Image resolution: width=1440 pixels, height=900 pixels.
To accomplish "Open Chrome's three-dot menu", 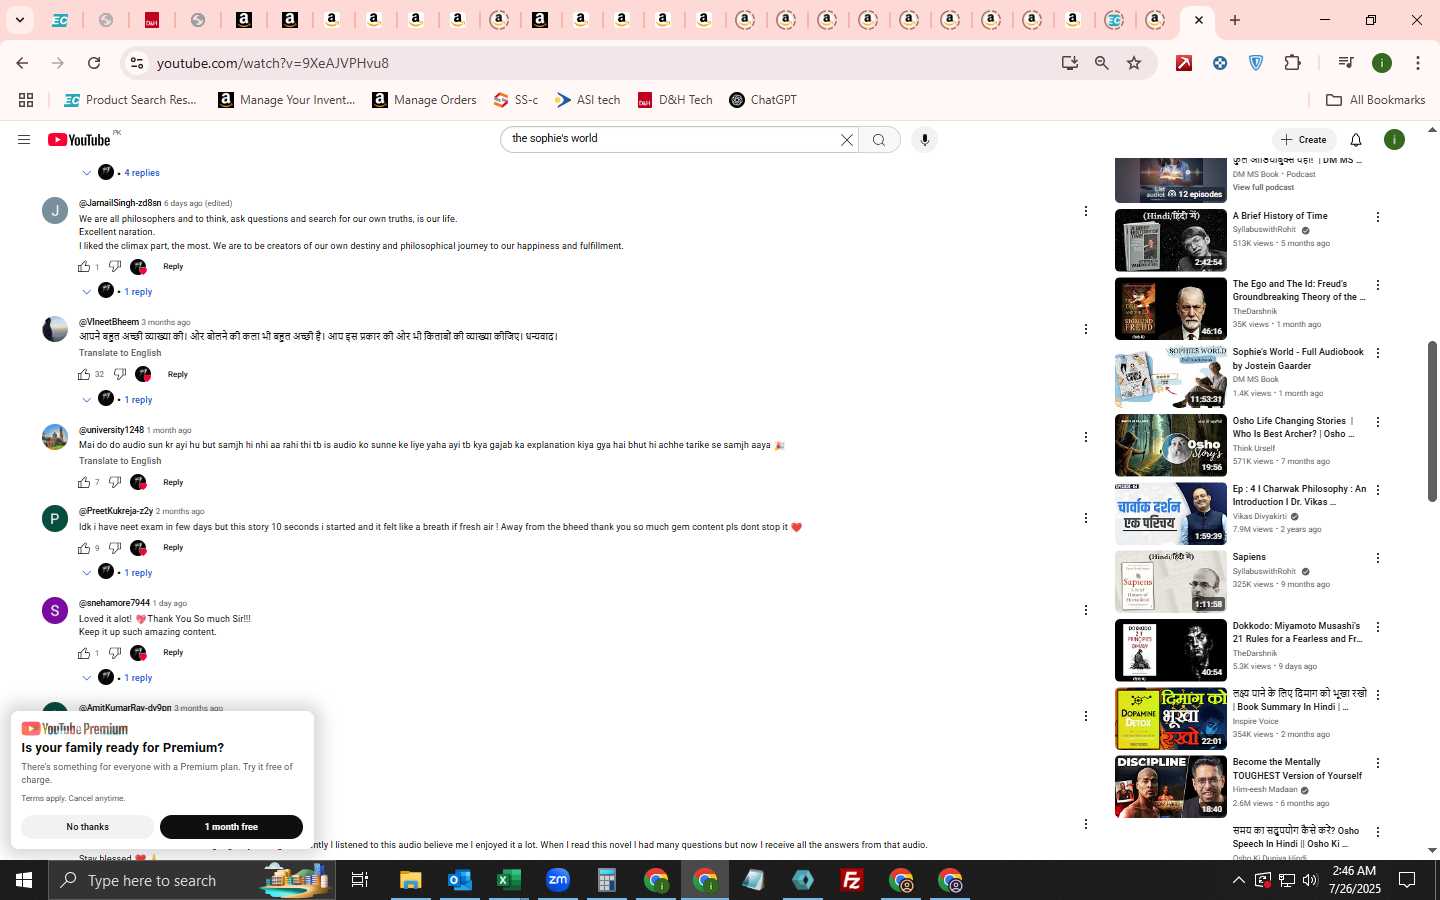I will click(x=1418, y=63).
